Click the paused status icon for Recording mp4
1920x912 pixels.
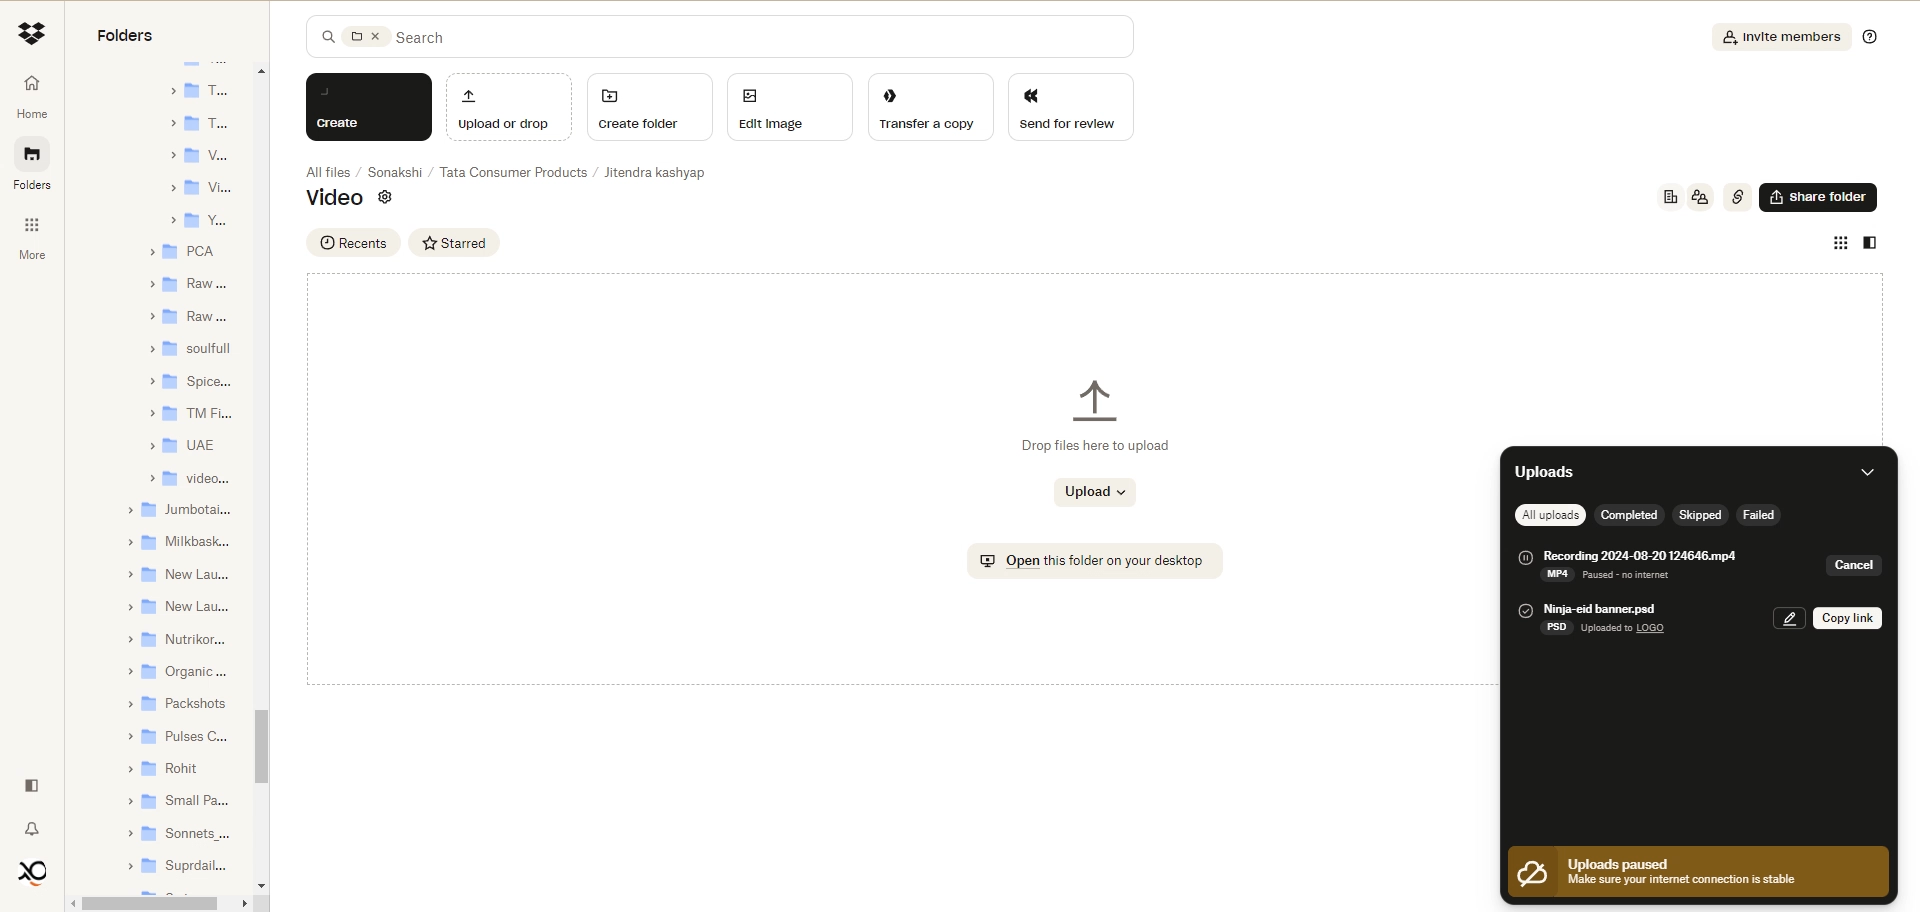coord(1526,558)
